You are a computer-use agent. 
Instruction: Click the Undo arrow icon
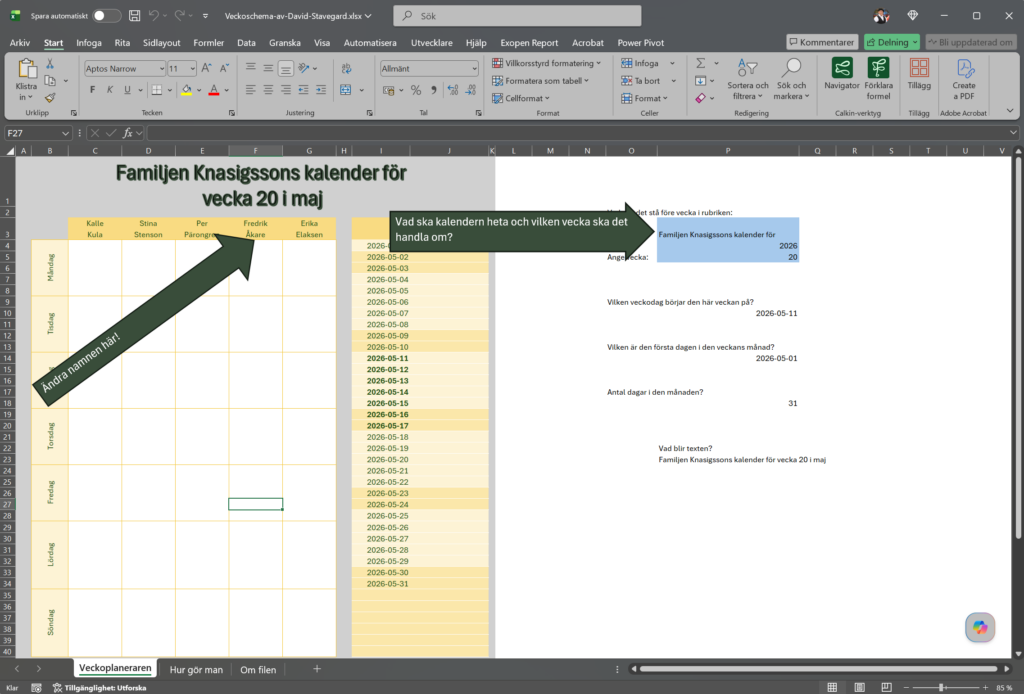tap(153, 16)
